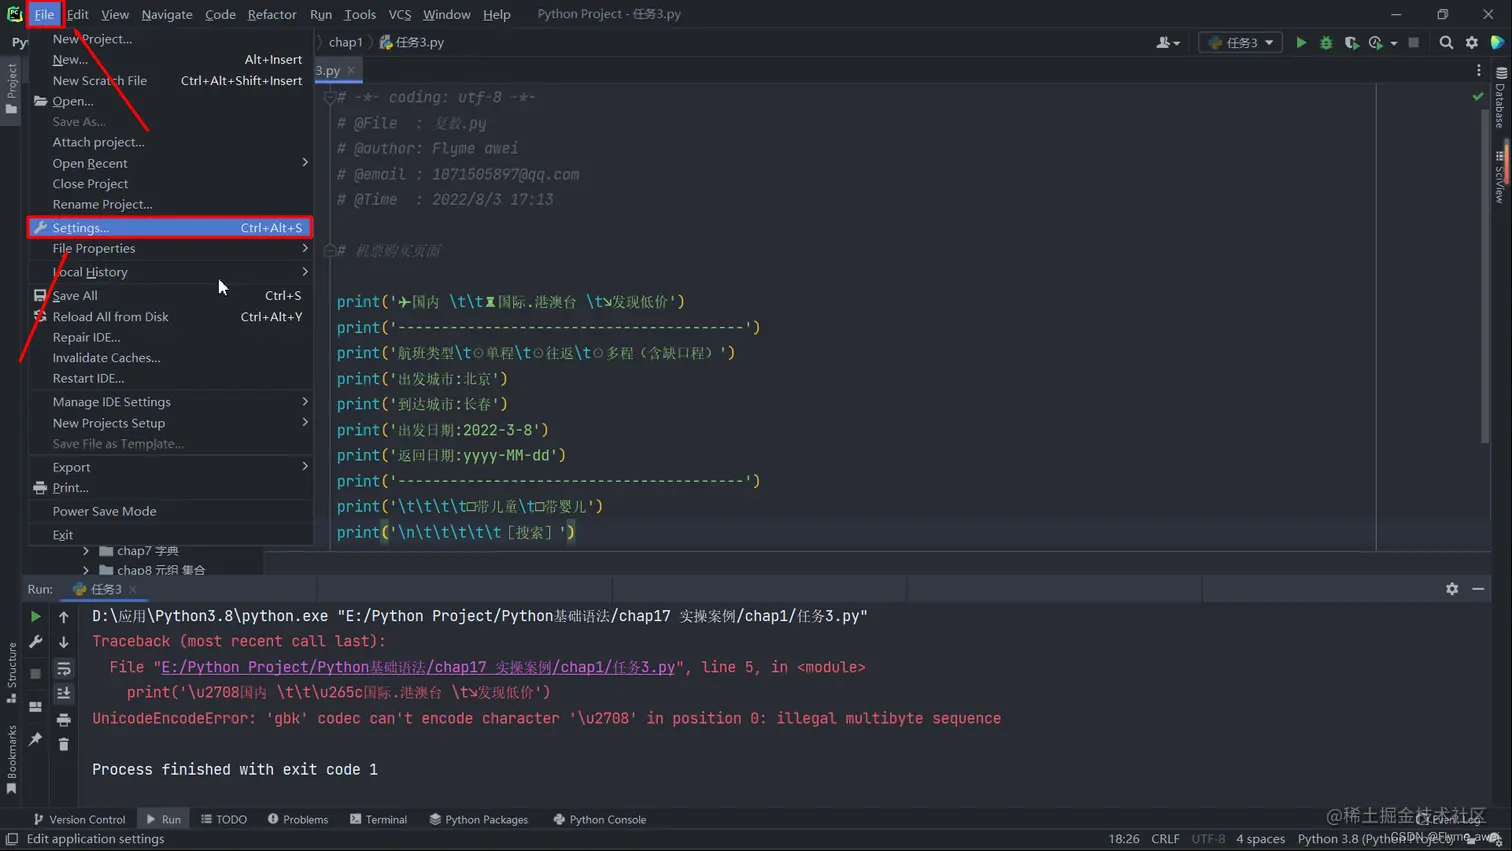Expand the Local History submenu
This screenshot has height=851, width=1512.
click(170, 272)
